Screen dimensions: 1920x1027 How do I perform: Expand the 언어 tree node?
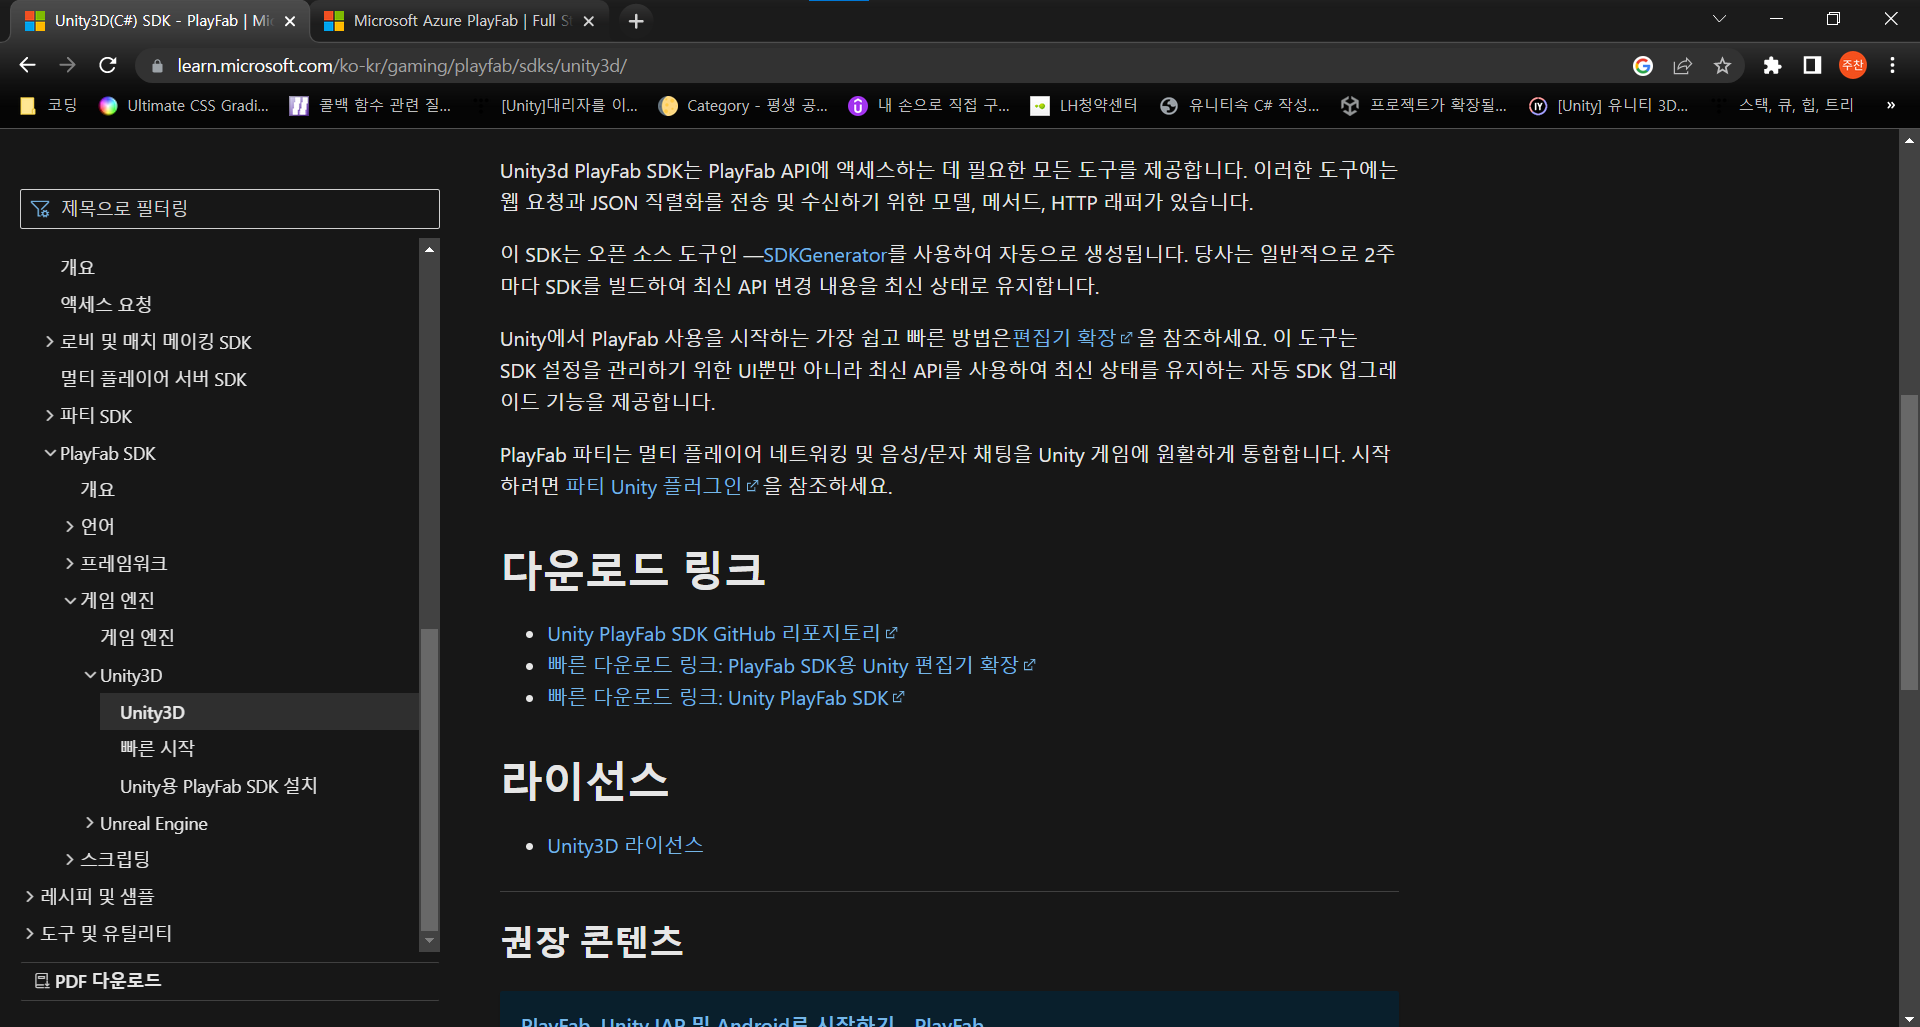[x=70, y=526]
